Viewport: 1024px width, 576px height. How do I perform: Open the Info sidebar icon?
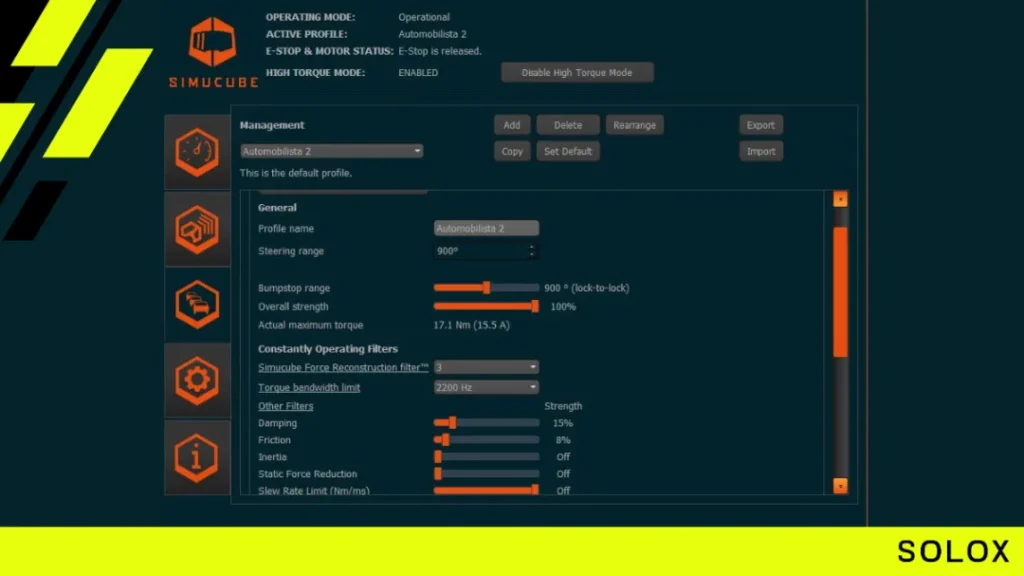[x=197, y=457]
